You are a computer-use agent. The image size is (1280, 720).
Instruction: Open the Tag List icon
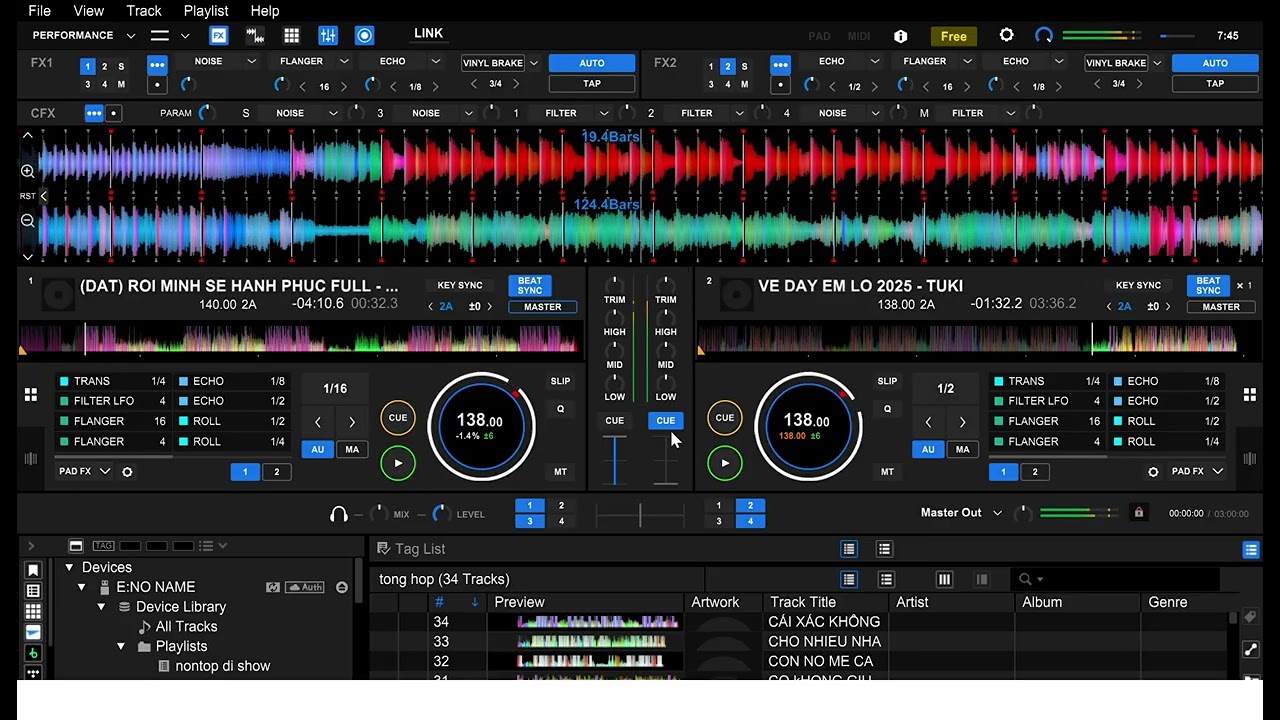tap(383, 548)
